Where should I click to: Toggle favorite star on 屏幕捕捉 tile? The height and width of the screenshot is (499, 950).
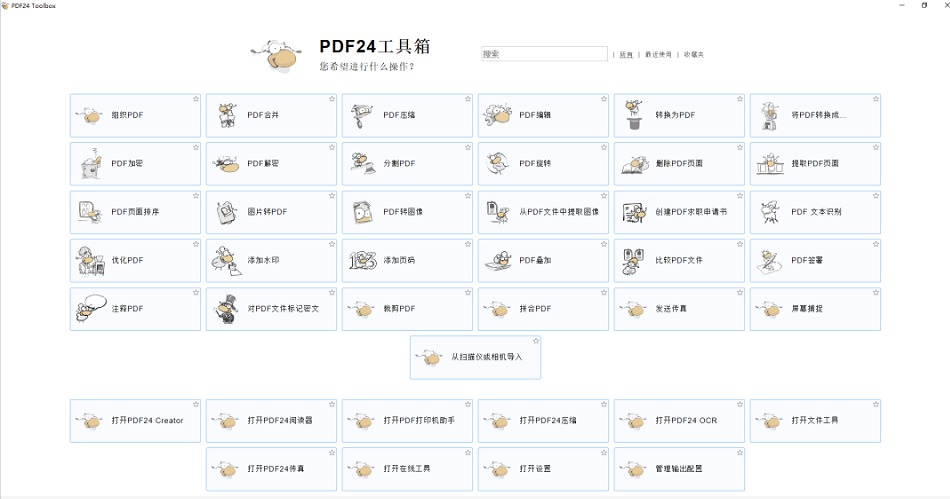pos(875,292)
